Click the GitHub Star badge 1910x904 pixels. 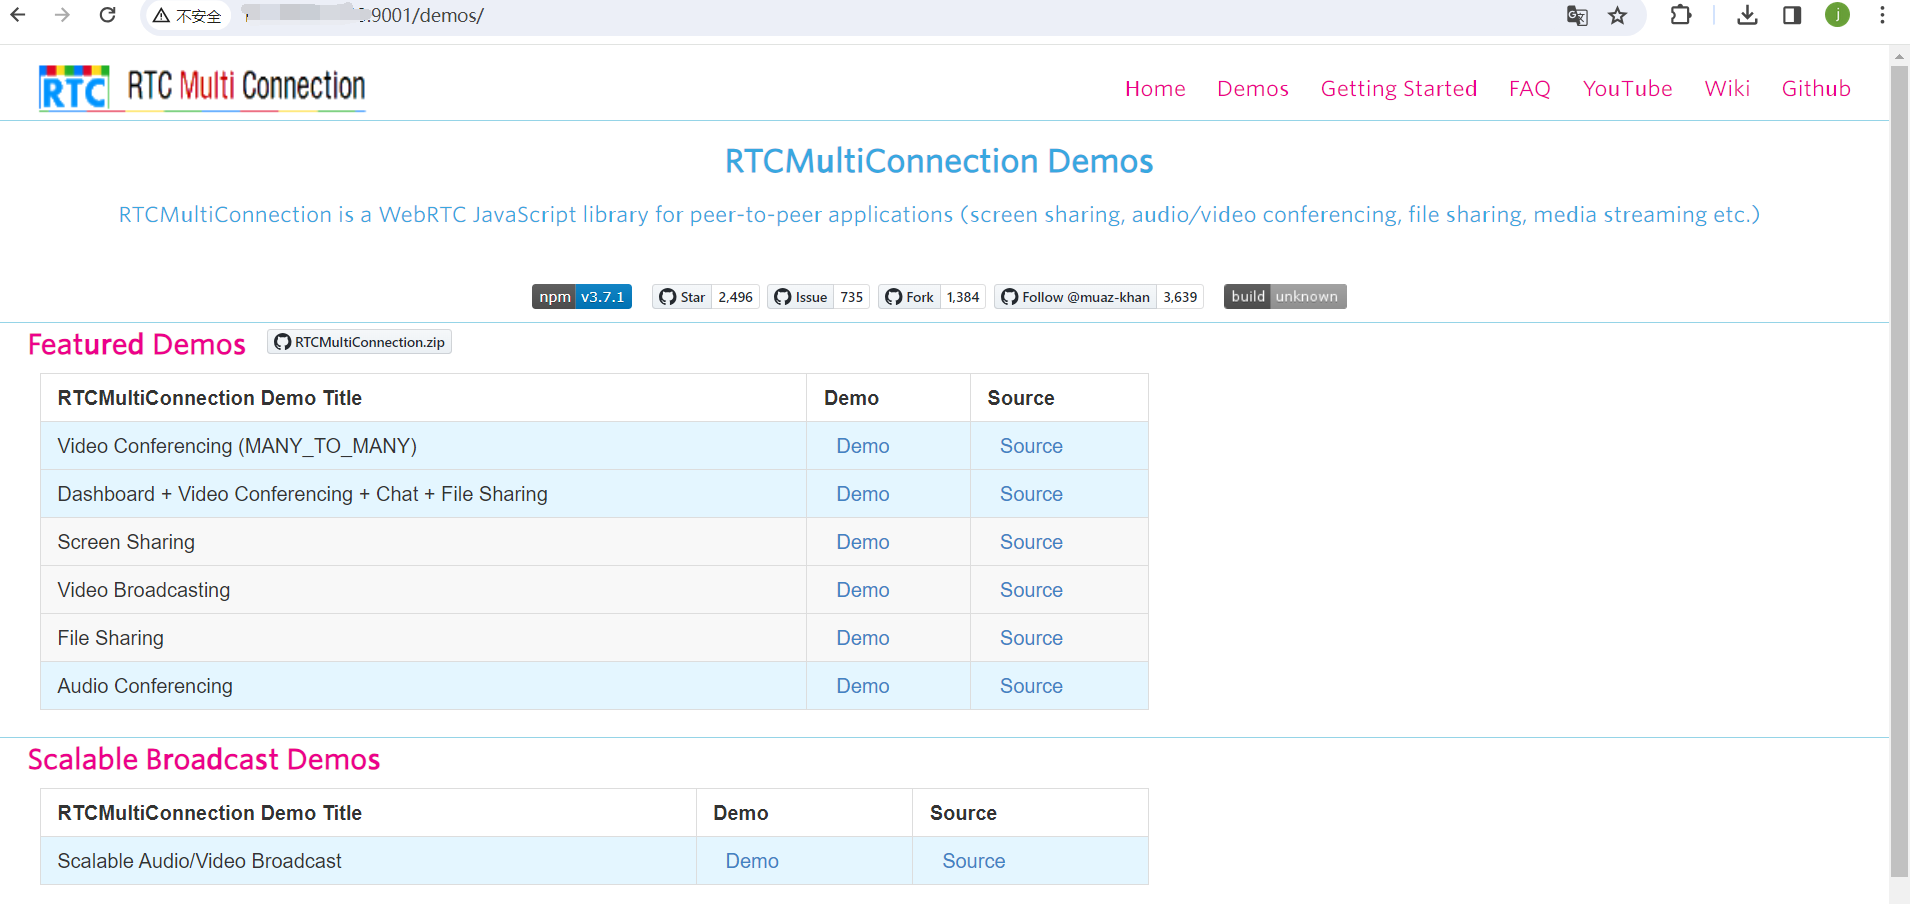click(x=680, y=297)
